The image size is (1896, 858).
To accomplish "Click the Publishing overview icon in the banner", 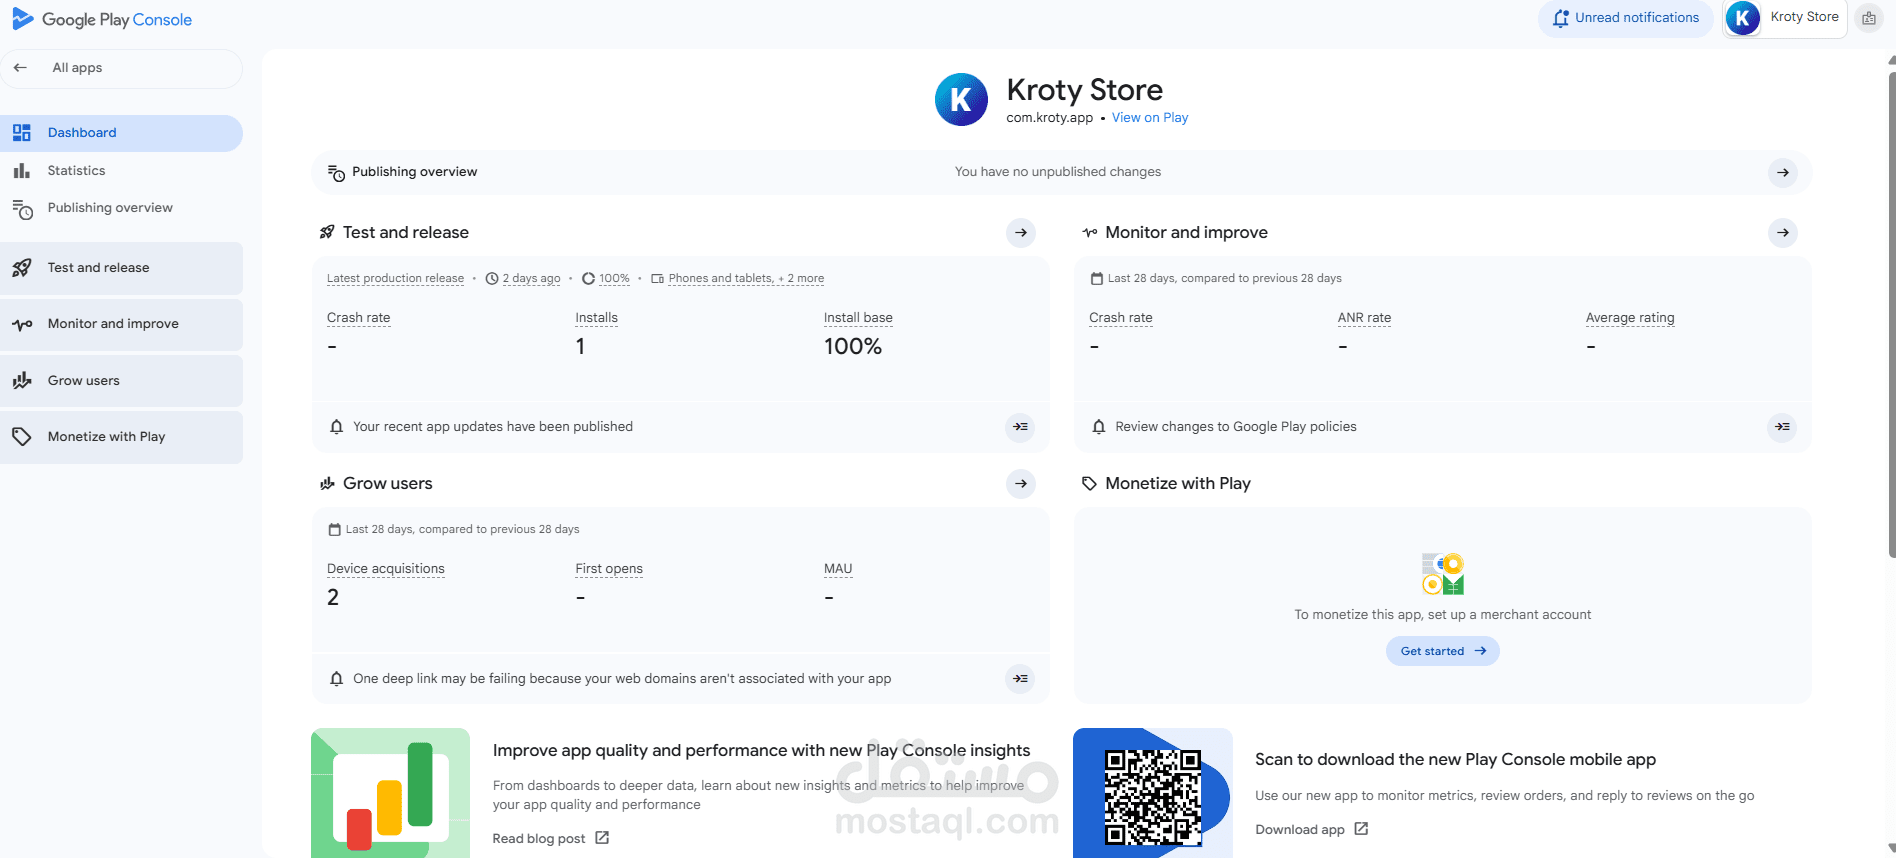I will tap(336, 173).
